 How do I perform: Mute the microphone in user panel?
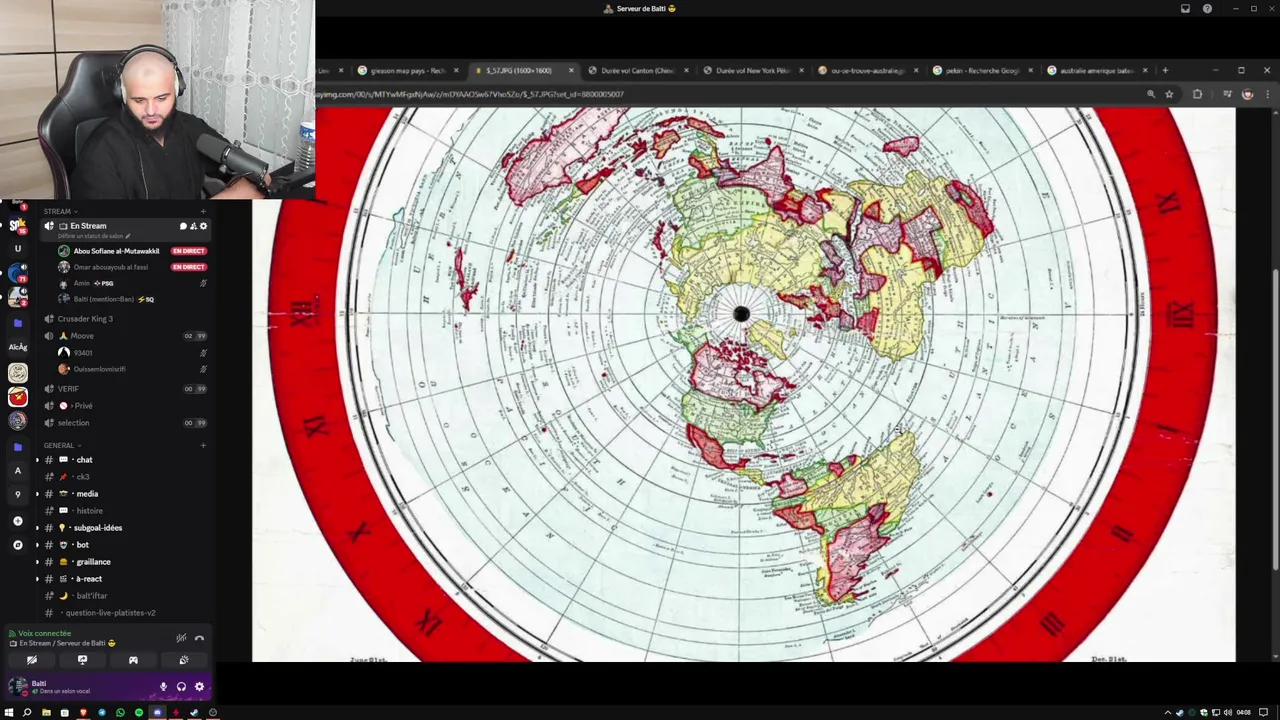point(163,687)
